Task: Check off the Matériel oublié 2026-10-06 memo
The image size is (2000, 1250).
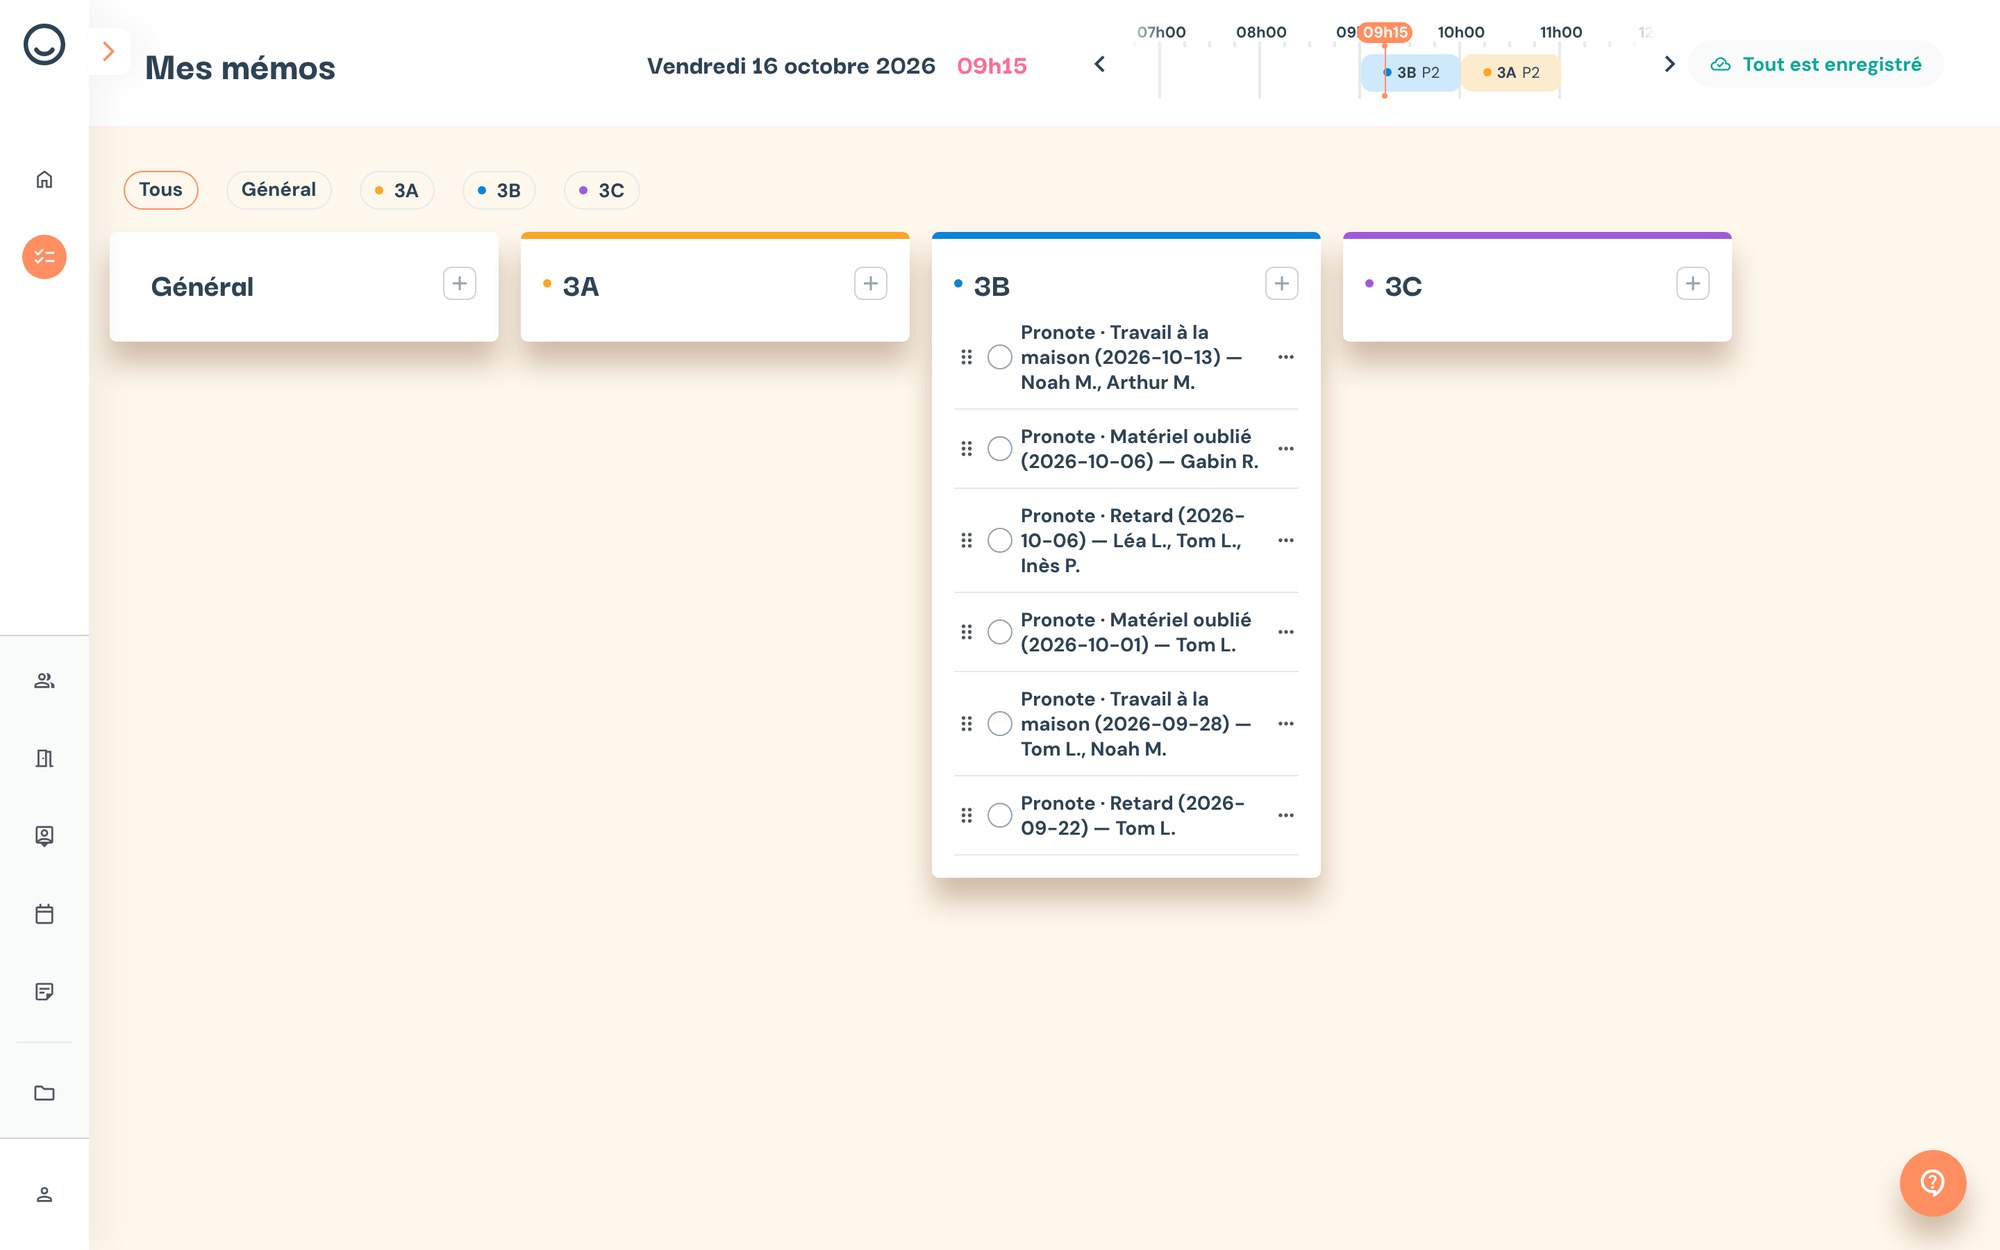Action: click(x=999, y=449)
